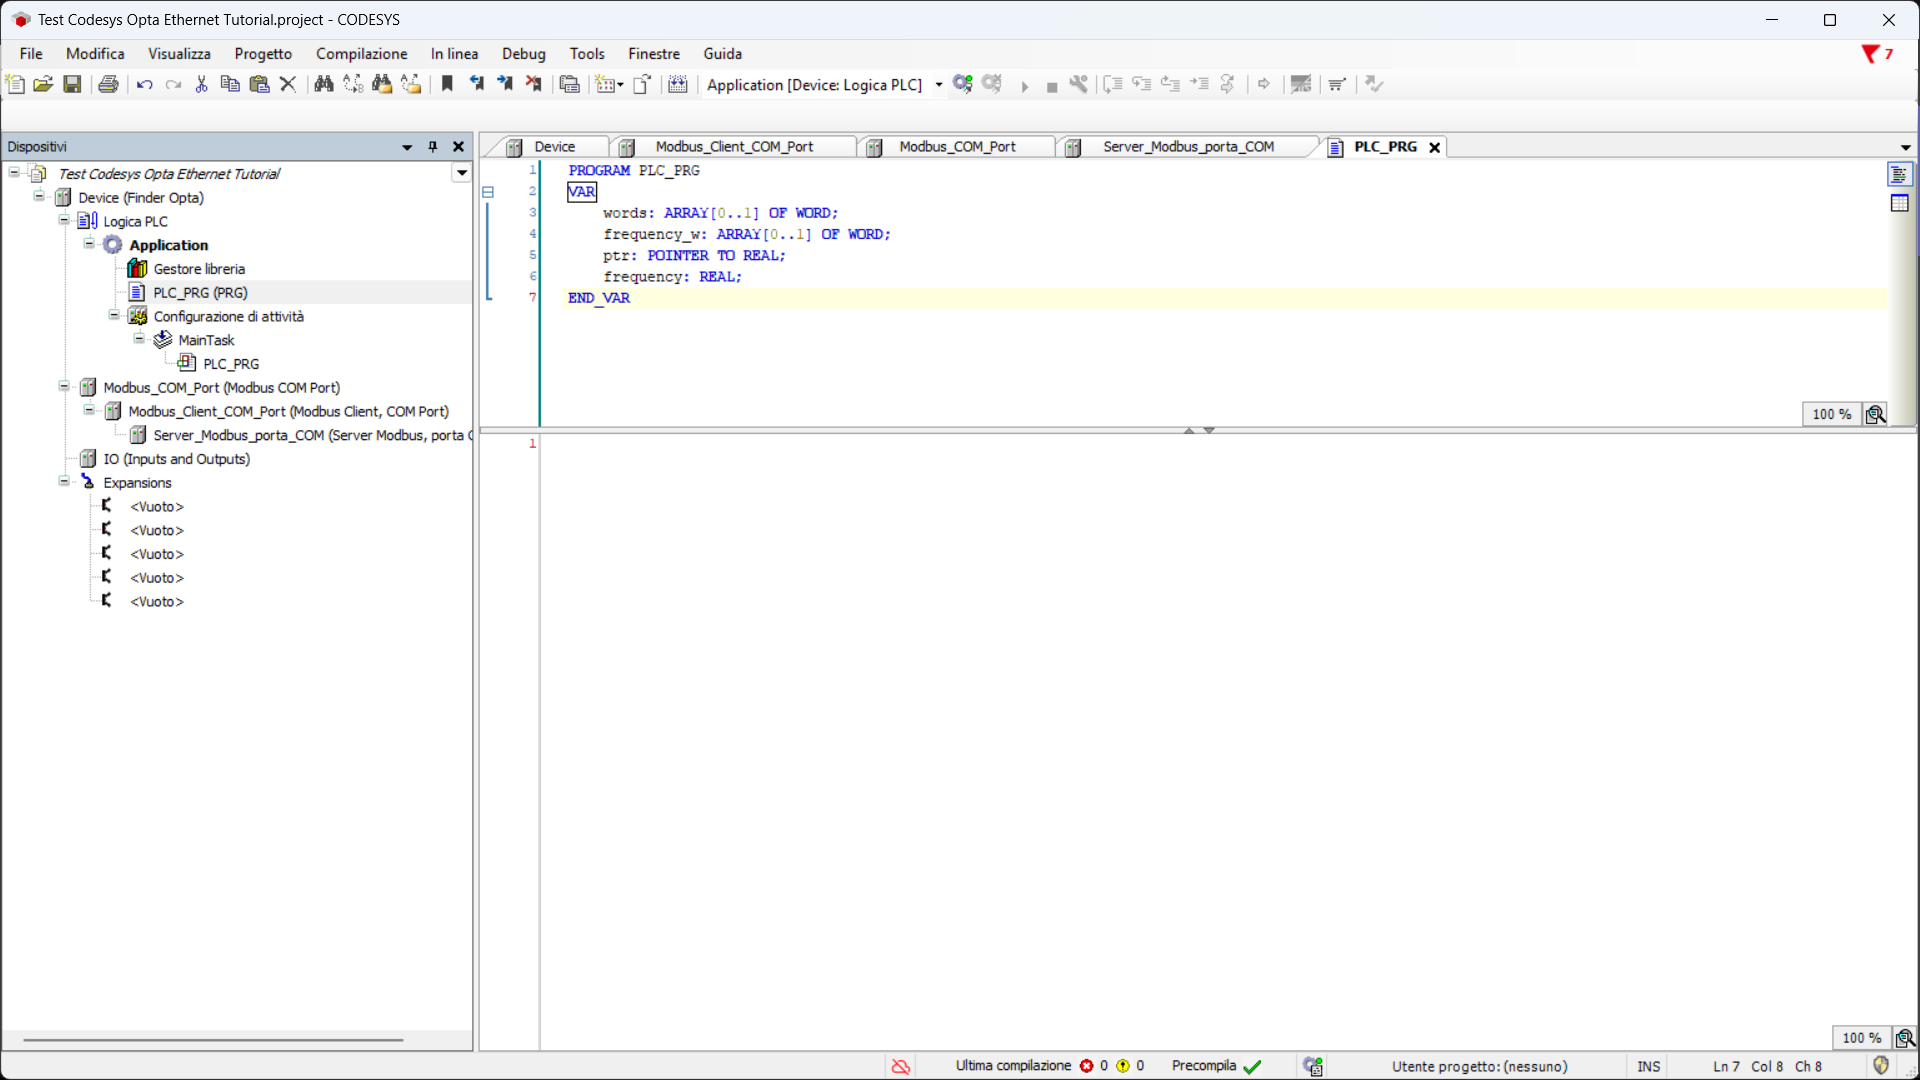Collapse the VAR block fold marker

click(488, 192)
